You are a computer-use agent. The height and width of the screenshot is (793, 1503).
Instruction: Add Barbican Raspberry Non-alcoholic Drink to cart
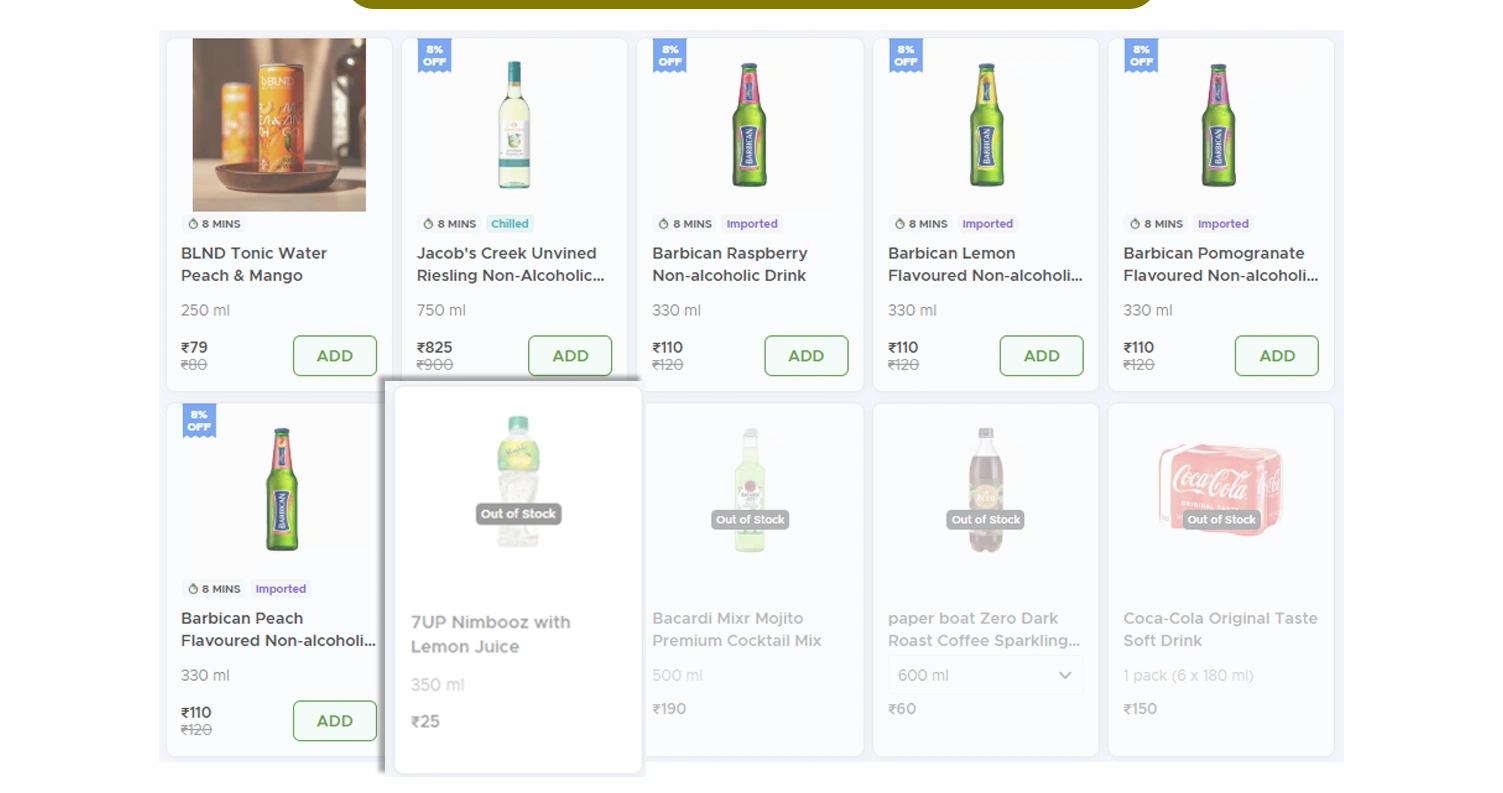[806, 355]
